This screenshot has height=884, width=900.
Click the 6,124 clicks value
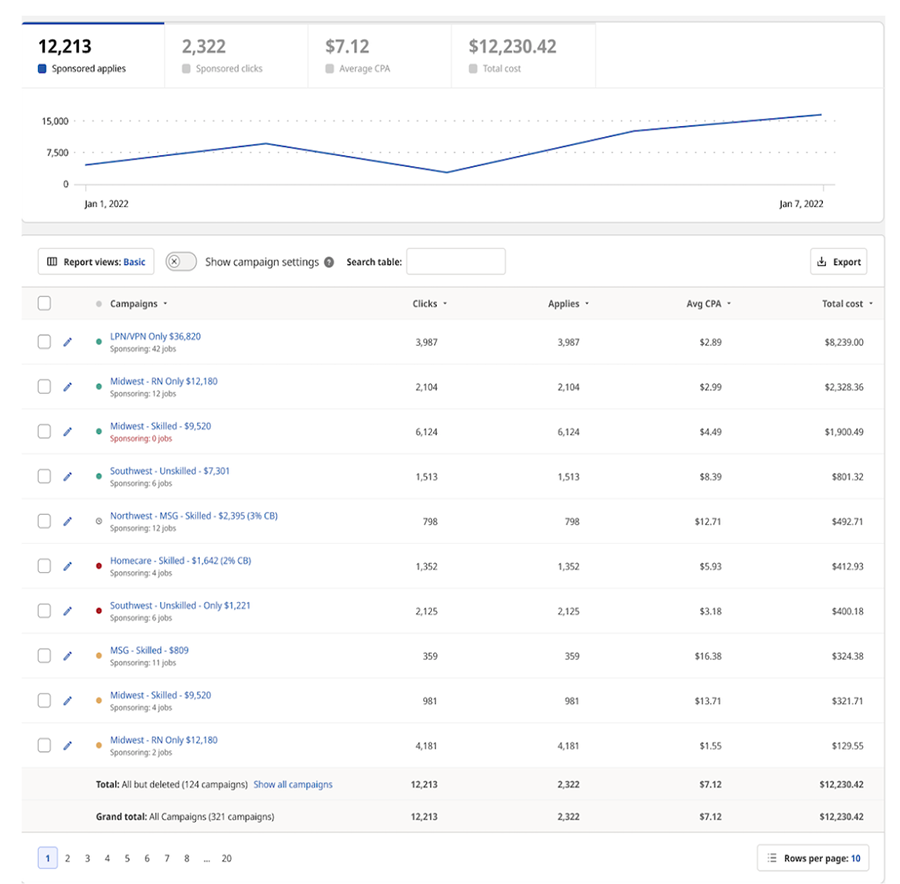pos(426,432)
